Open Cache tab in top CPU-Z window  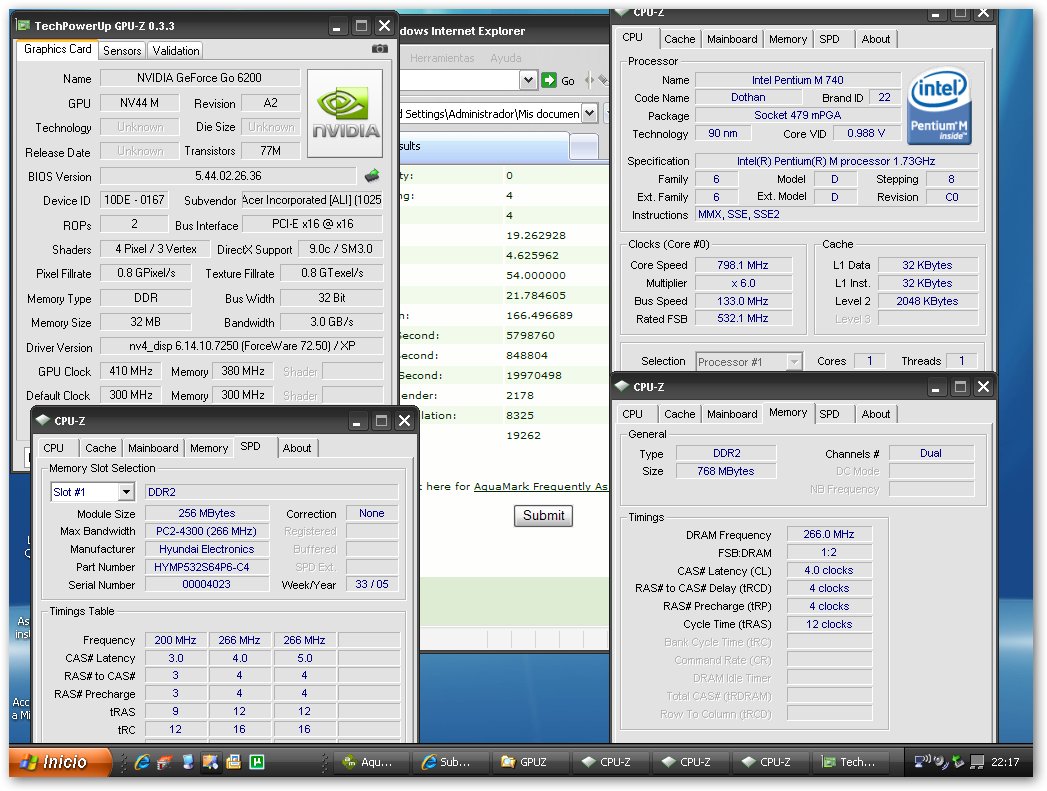coord(680,39)
